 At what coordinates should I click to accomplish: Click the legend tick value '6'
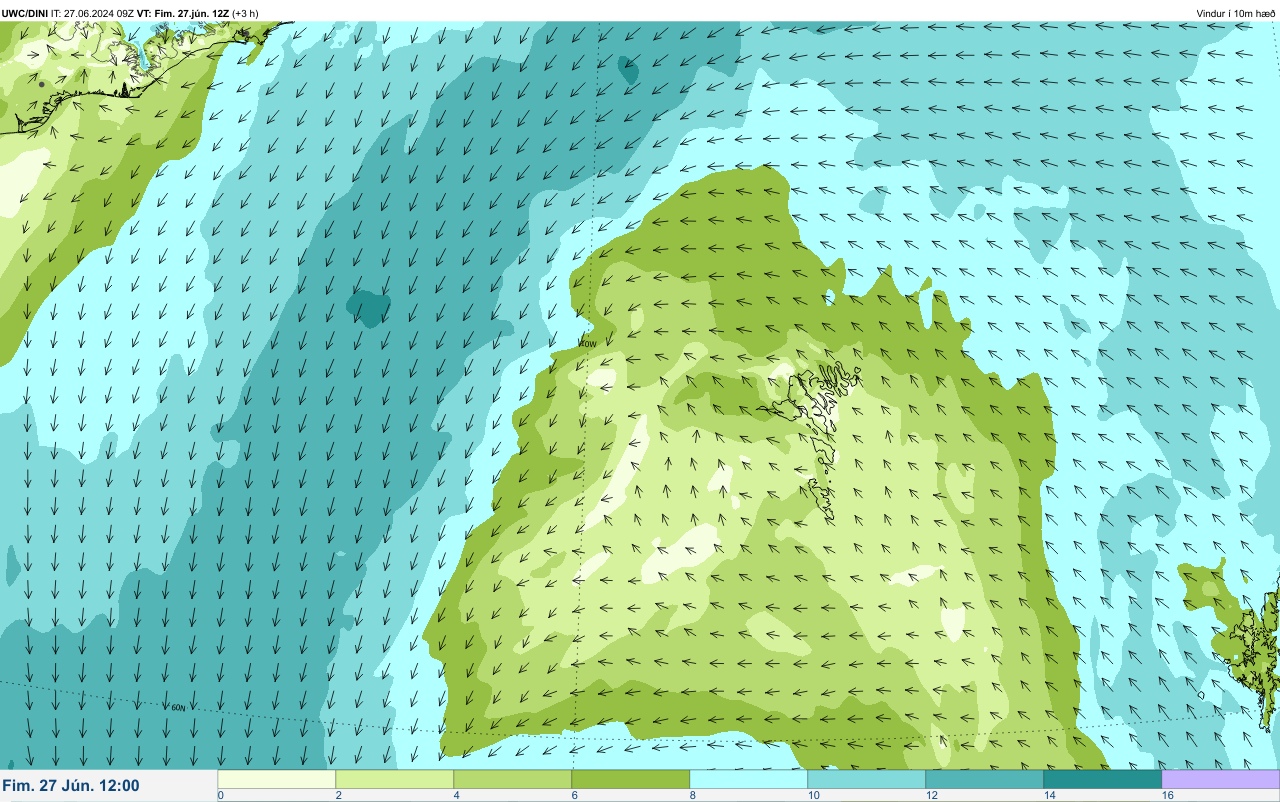coord(574,795)
